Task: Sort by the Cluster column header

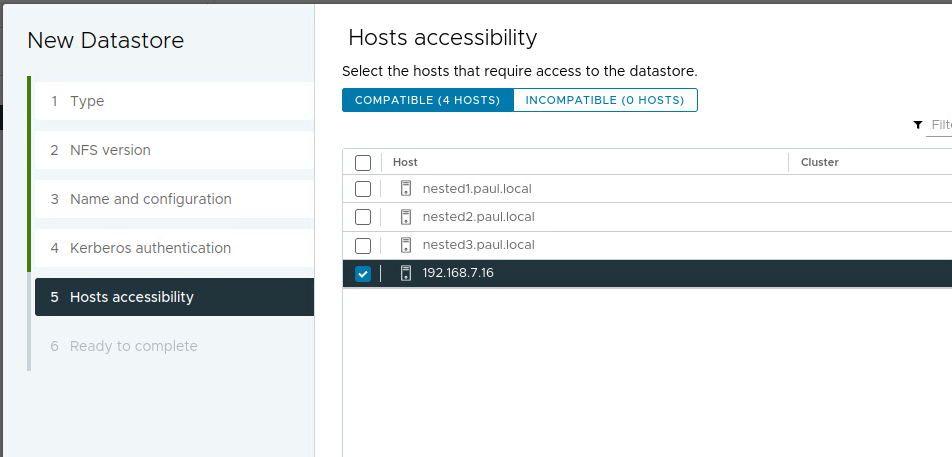Action: pos(819,162)
